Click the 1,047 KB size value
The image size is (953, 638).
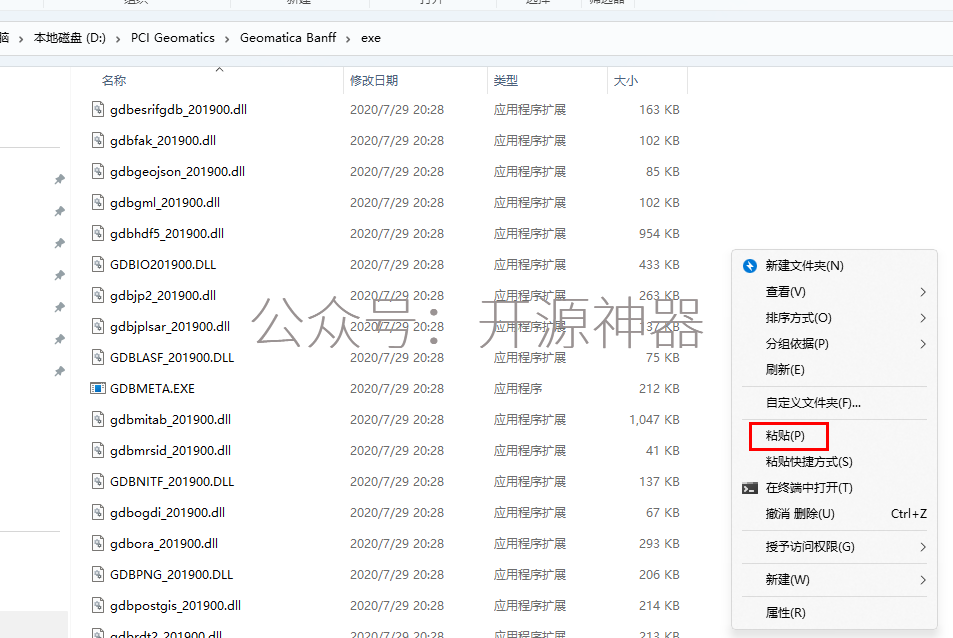click(x=655, y=419)
